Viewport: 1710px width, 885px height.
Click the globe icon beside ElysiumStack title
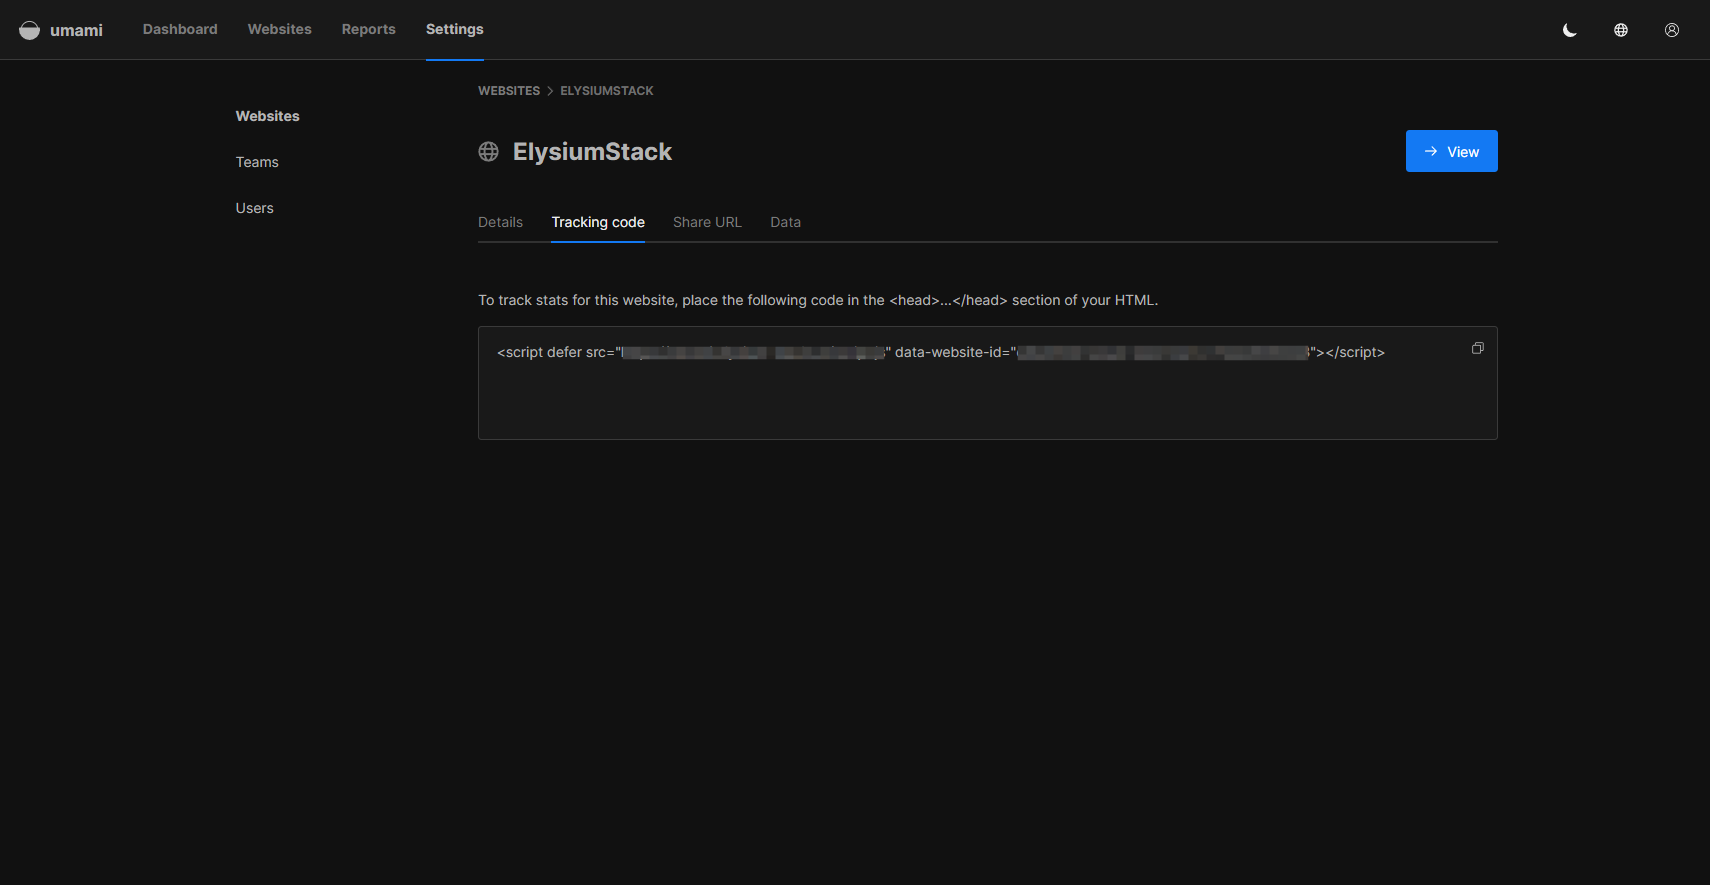(488, 152)
